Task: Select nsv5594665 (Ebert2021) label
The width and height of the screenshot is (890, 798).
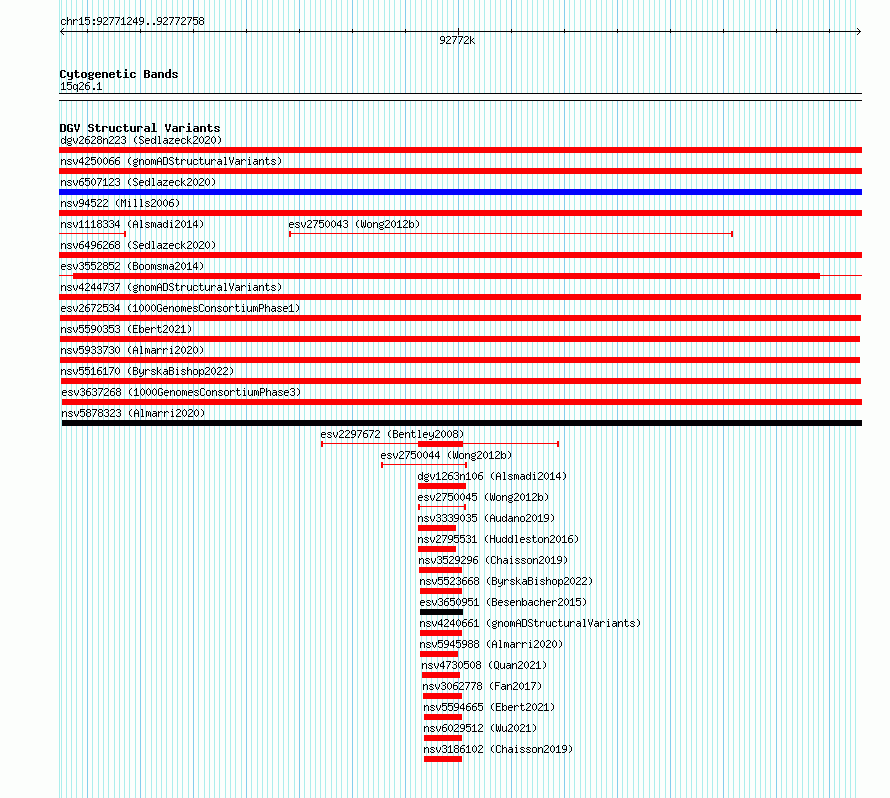Action: (x=489, y=707)
